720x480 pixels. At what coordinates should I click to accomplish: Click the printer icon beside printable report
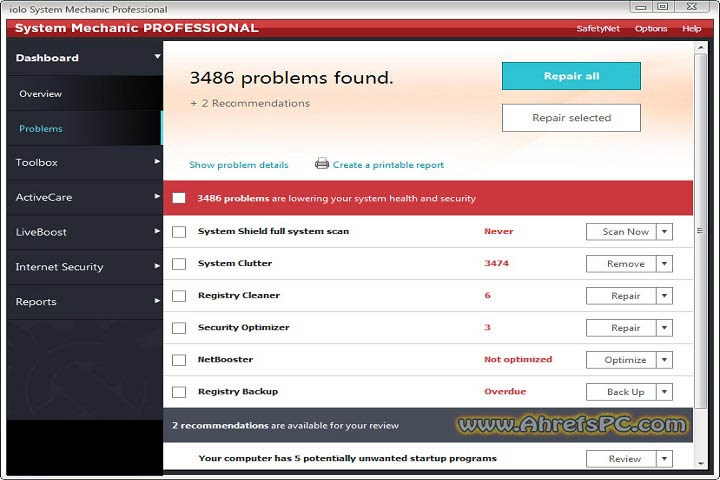coord(322,164)
